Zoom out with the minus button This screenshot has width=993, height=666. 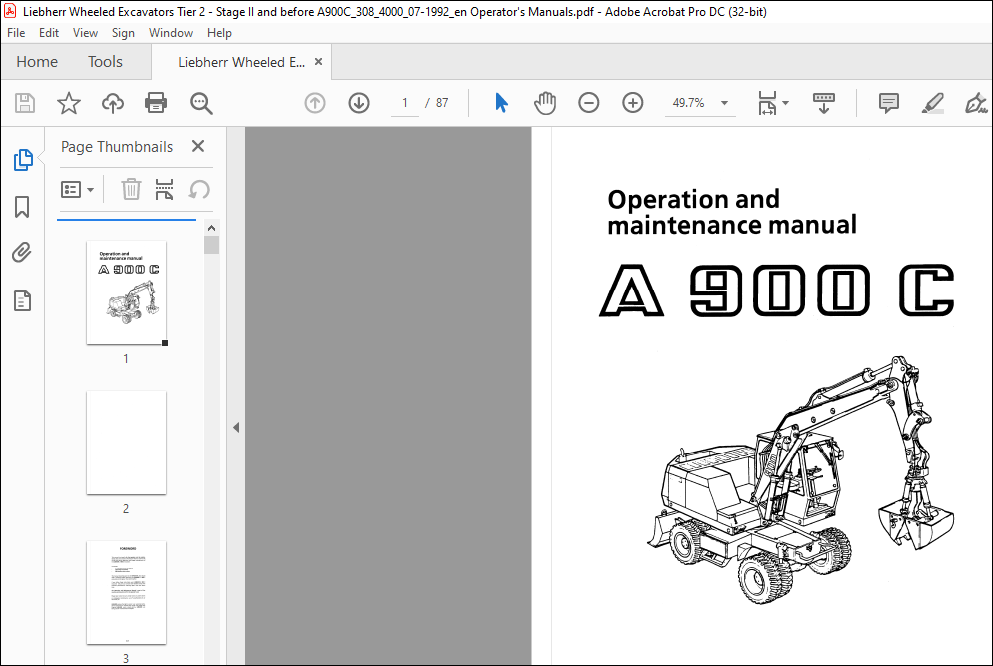[588, 103]
